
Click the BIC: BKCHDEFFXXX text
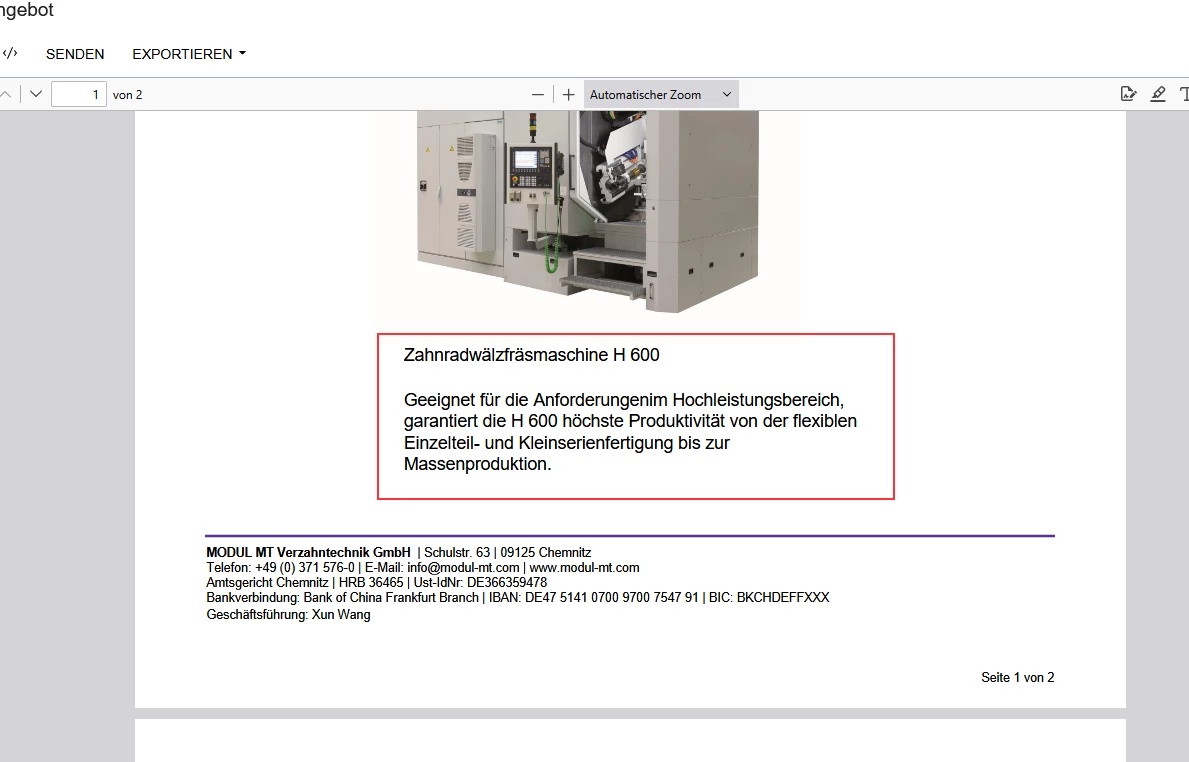click(x=769, y=597)
